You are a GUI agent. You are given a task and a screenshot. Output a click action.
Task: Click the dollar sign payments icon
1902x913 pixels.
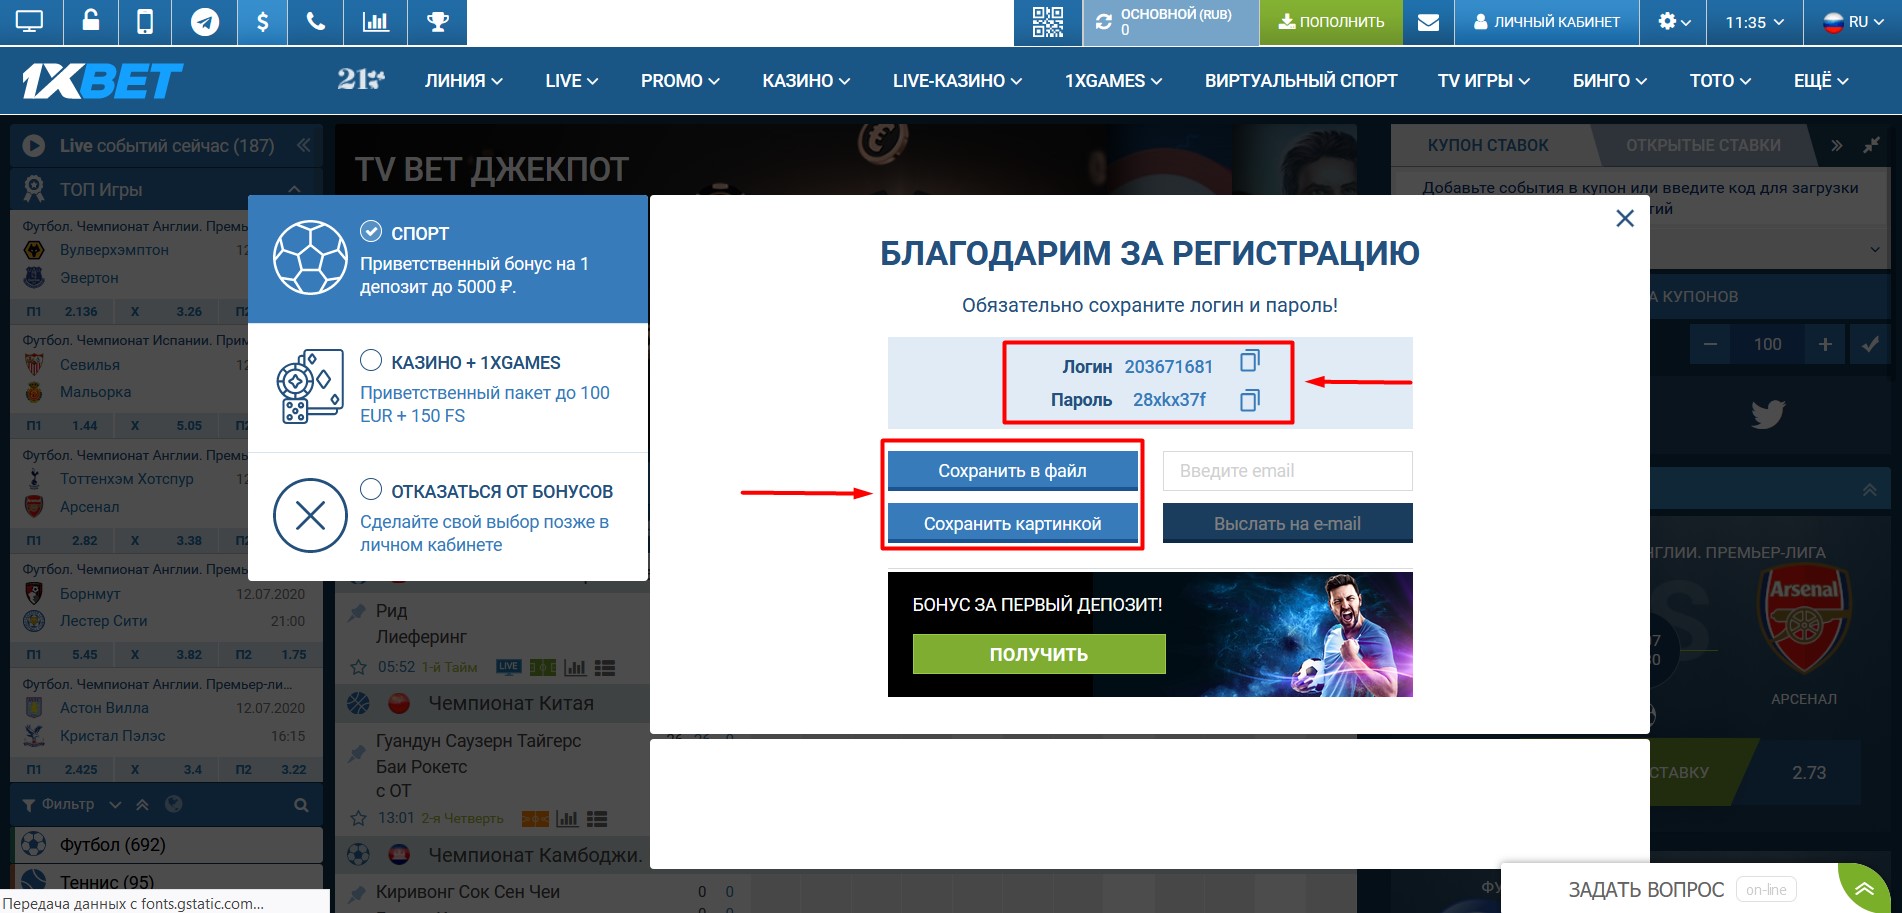tap(262, 21)
